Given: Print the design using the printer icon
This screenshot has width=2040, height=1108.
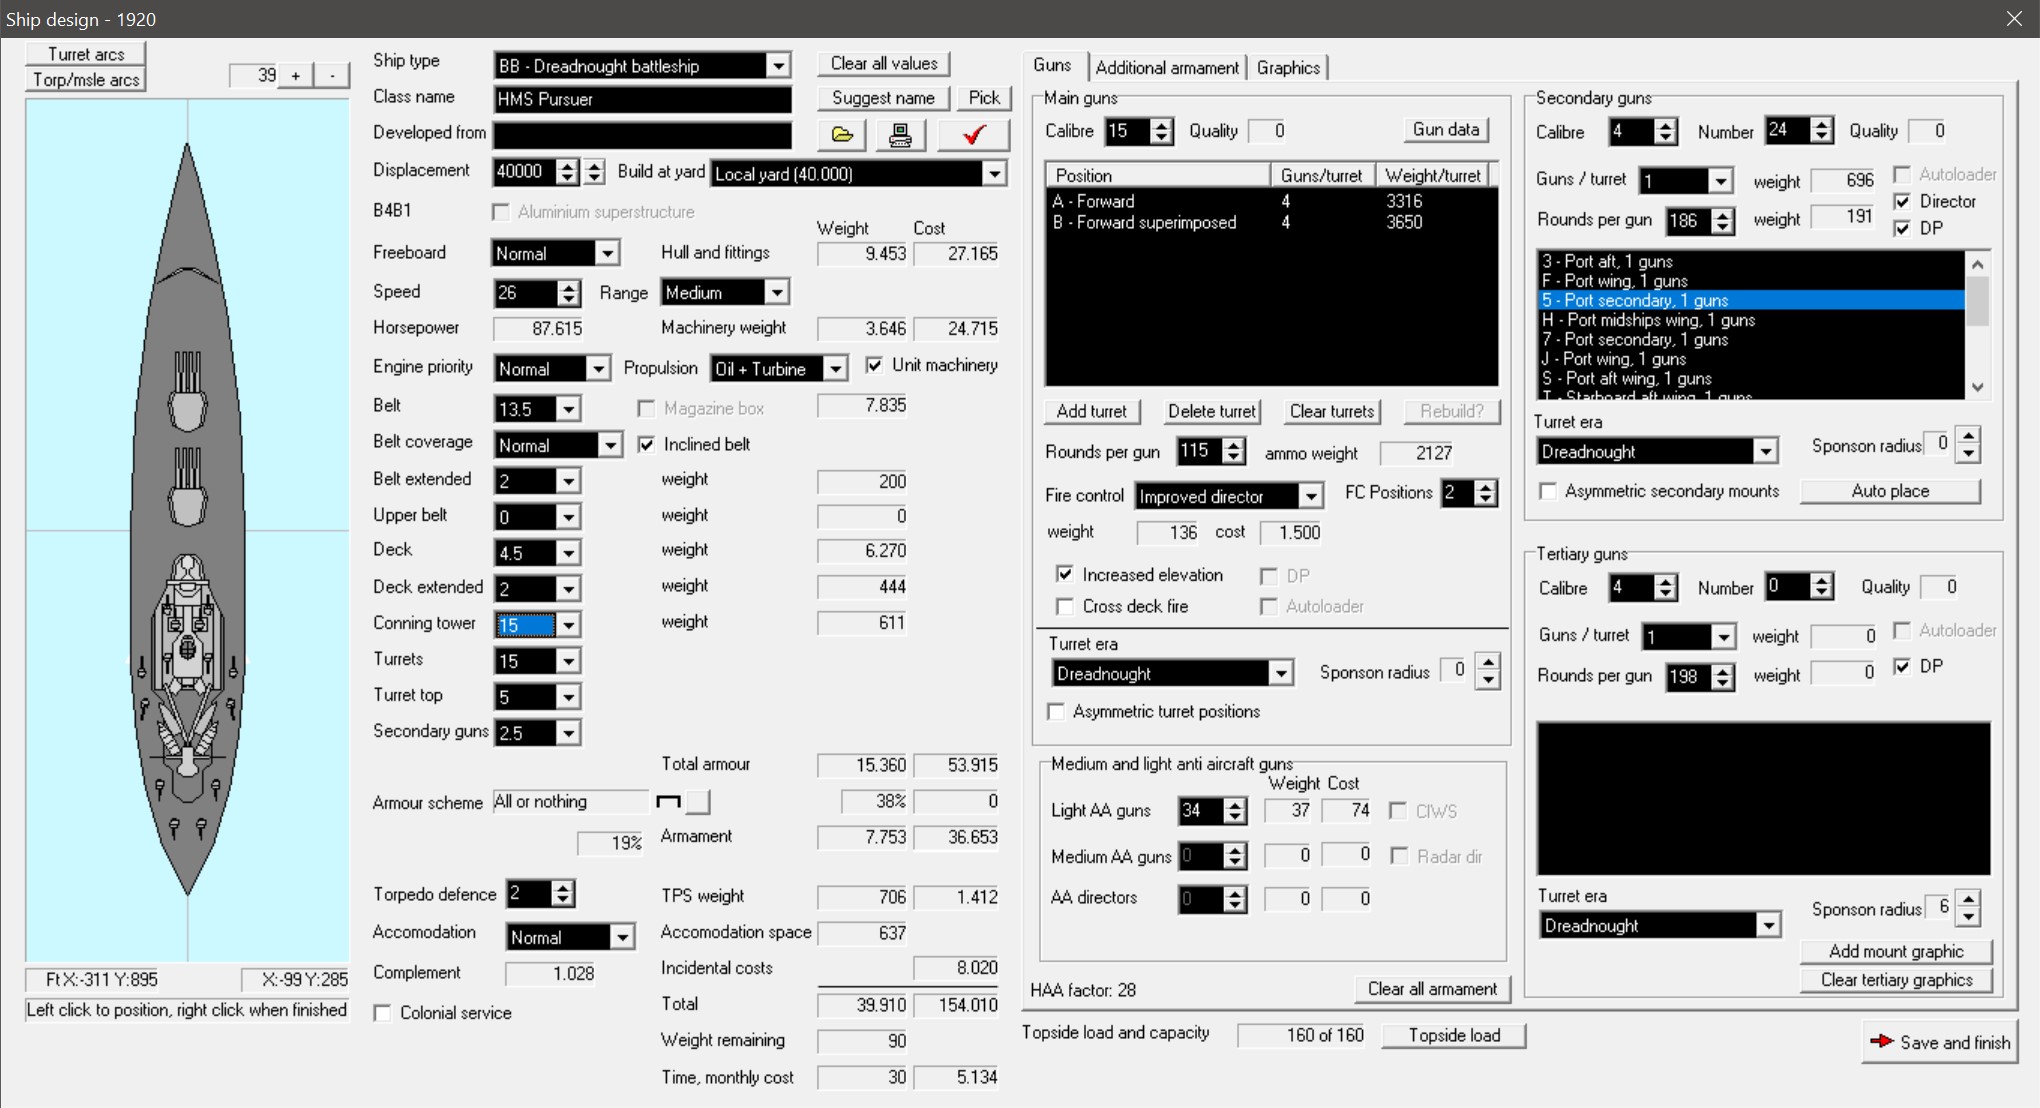Looking at the screenshot, I should pyautogui.click(x=900, y=135).
